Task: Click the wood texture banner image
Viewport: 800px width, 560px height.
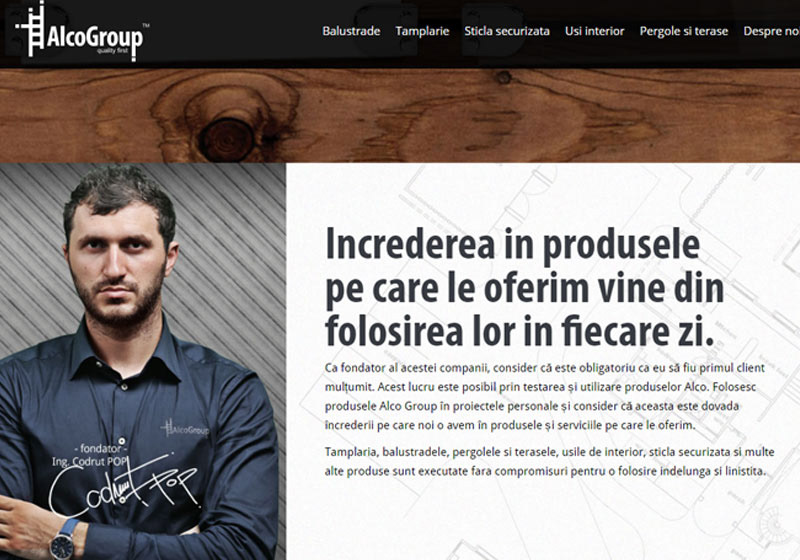Action: [400, 115]
